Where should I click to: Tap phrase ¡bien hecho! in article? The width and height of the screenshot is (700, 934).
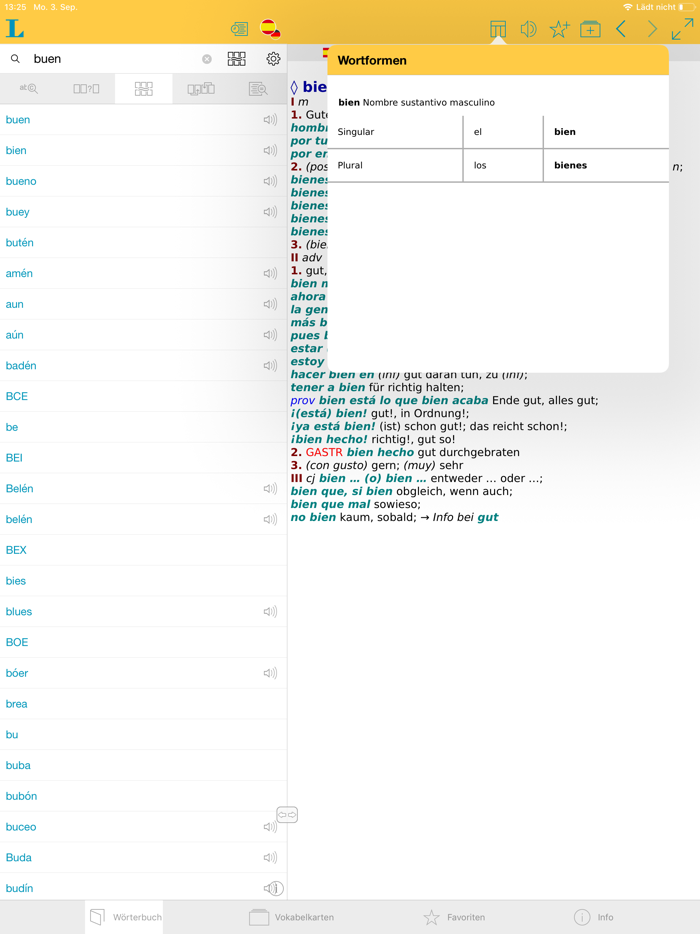[329, 440]
